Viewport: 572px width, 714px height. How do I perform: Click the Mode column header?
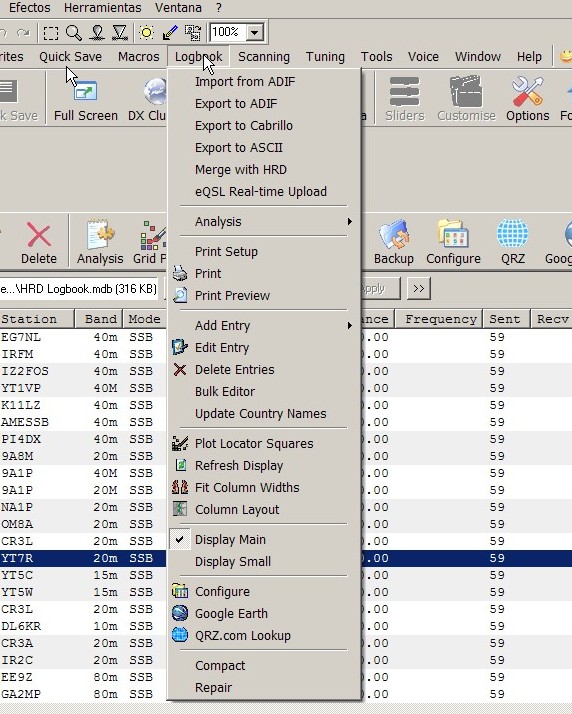(x=145, y=319)
